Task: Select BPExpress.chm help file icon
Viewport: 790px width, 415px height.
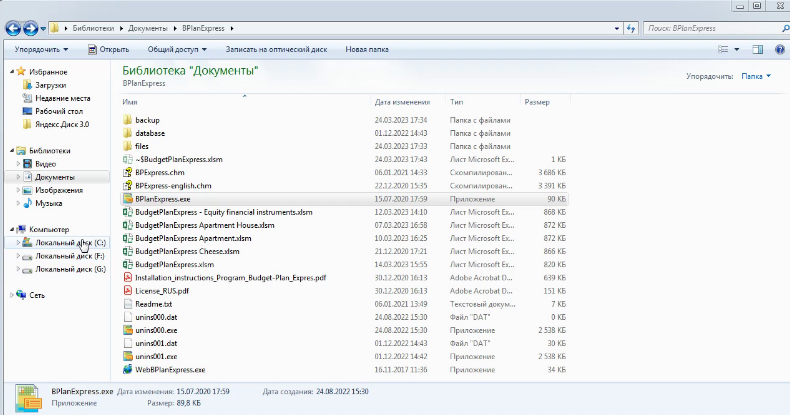Action: 127,172
